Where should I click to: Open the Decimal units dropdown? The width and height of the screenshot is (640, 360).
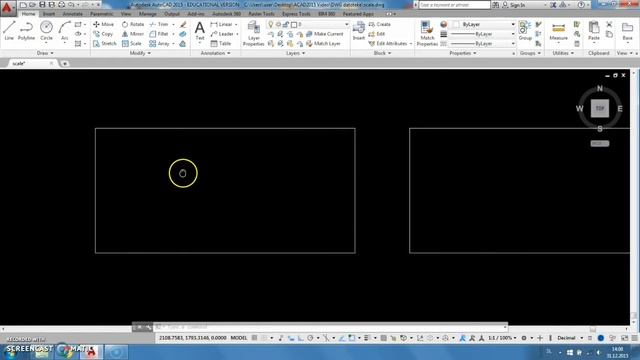click(570, 338)
